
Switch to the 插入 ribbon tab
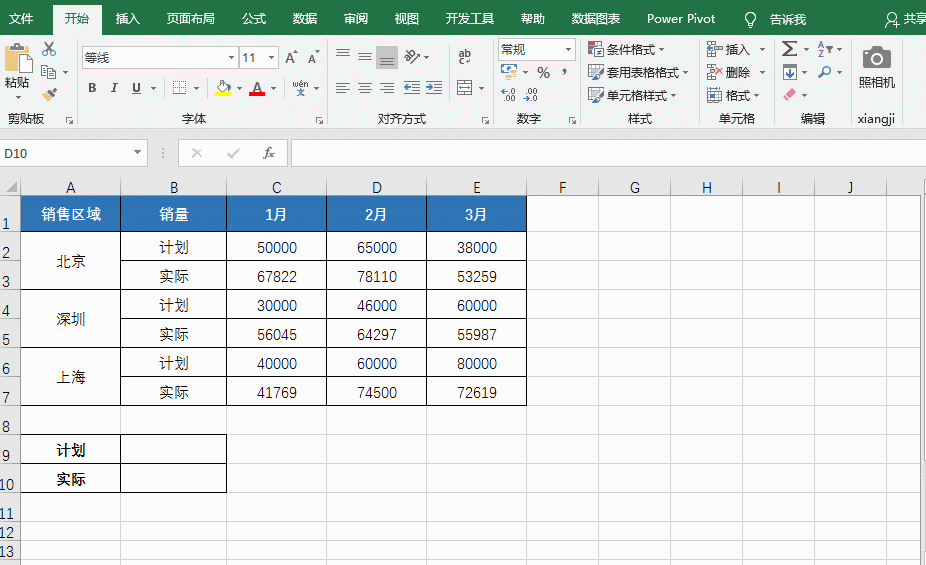pos(128,19)
